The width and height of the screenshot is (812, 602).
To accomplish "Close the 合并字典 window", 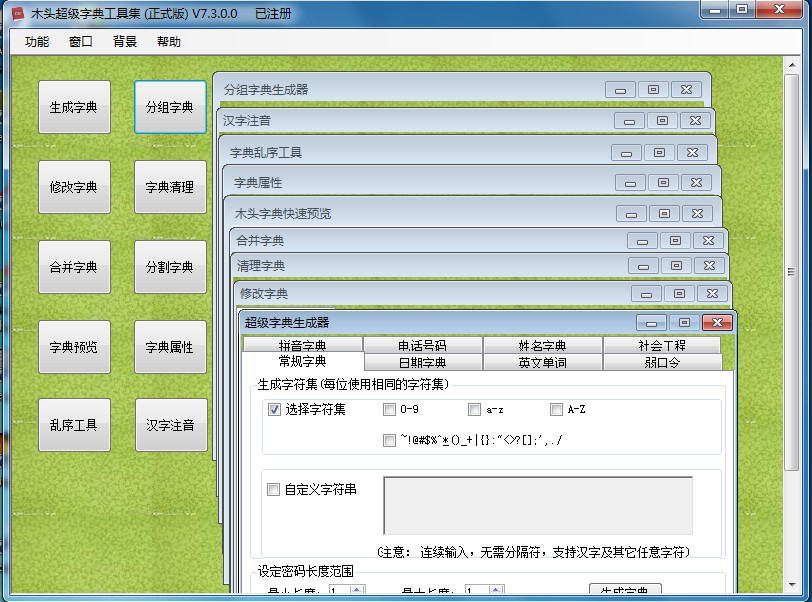I will coord(708,240).
